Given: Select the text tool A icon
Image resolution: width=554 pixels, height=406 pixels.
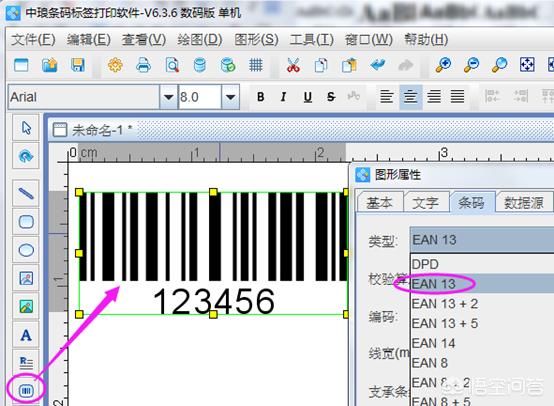Looking at the screenshot, I should click(26, 335).
